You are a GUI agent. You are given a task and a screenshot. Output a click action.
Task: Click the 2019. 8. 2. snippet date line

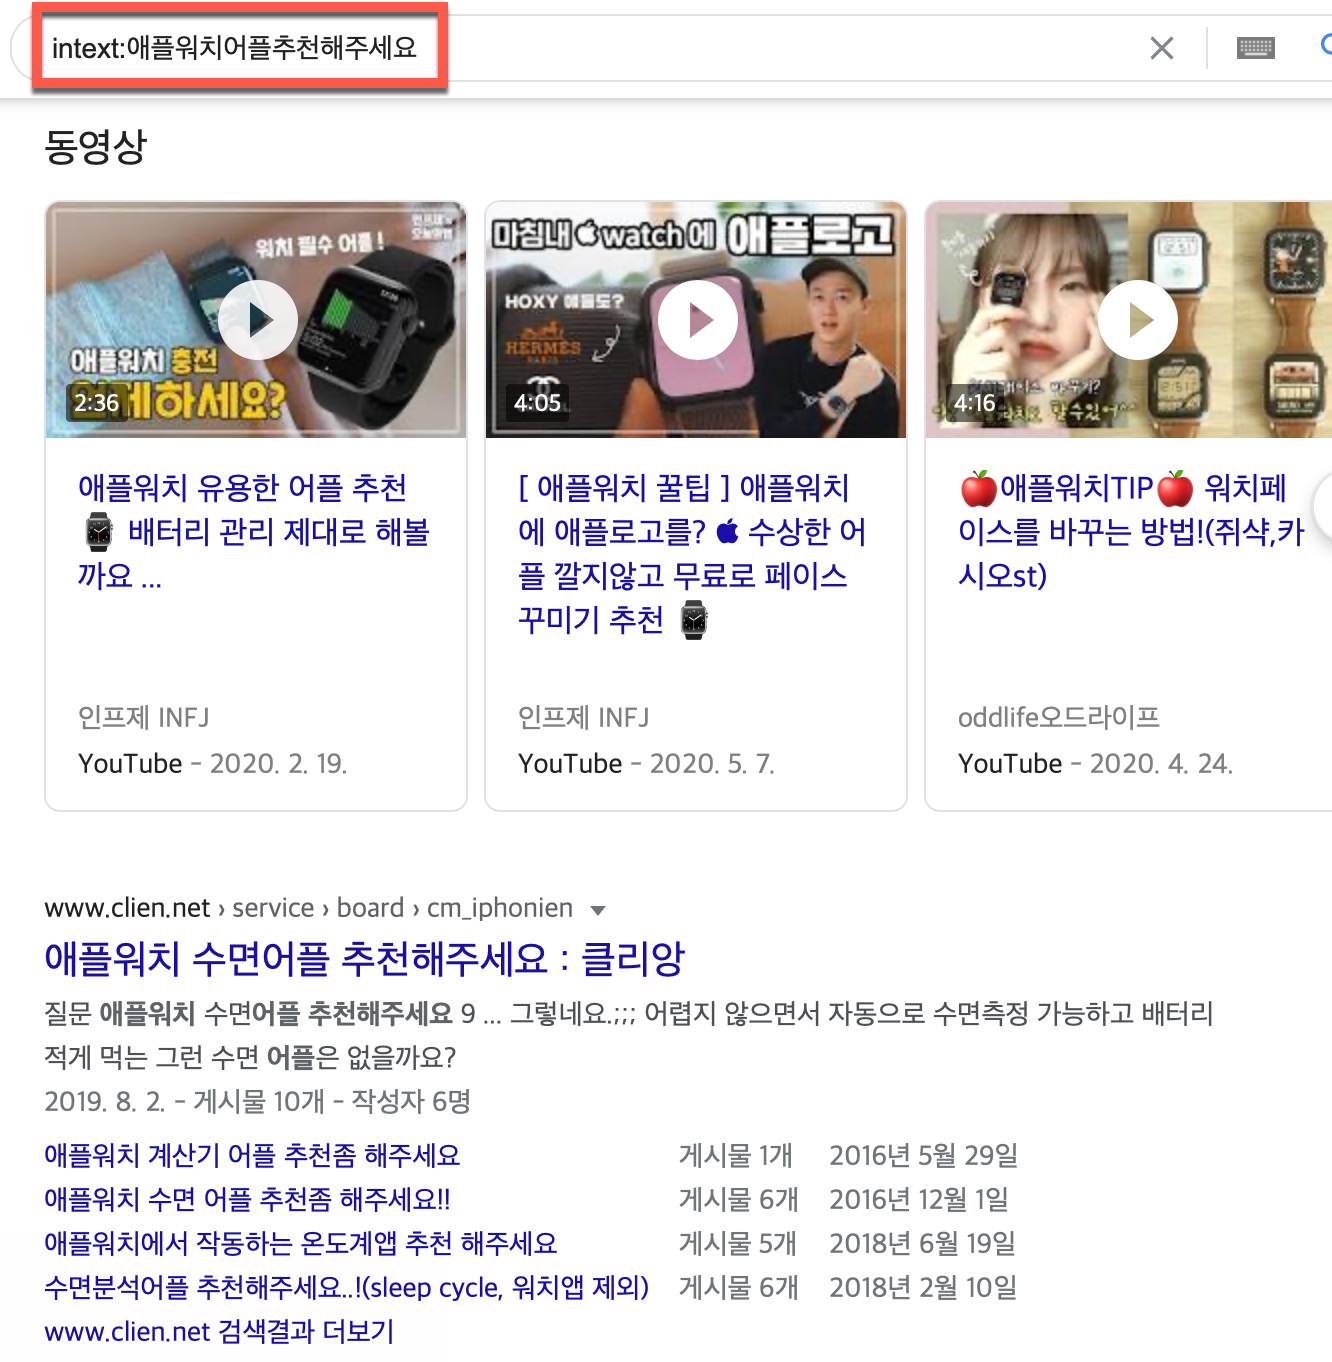tap(257, 1101)
